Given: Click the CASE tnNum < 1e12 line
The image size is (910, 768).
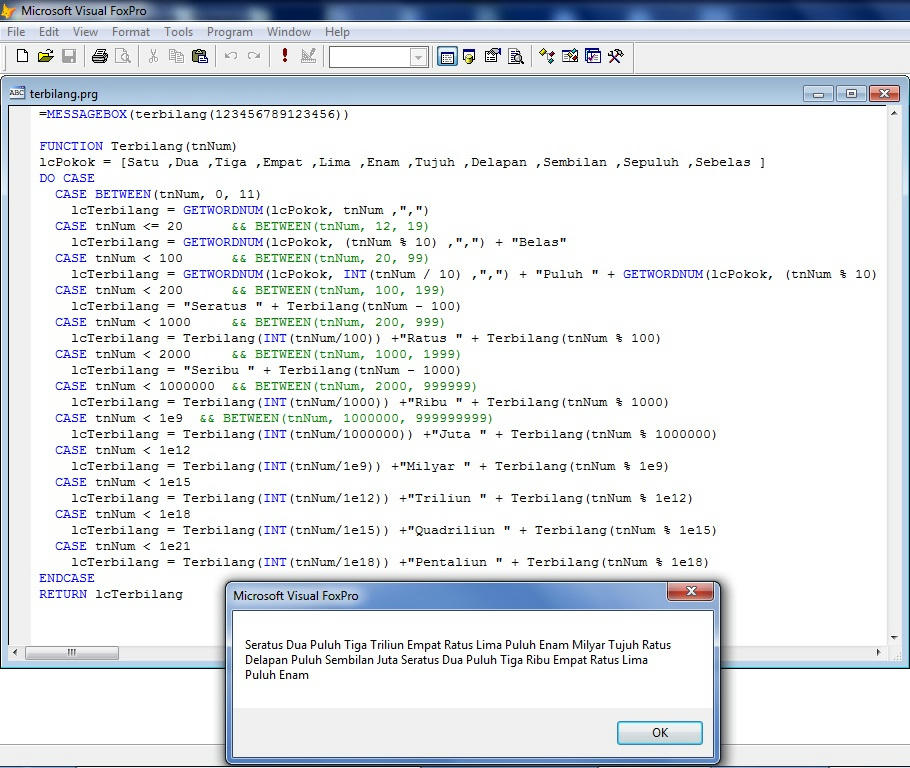Looking at the screenshot, I should click(122, 450).
